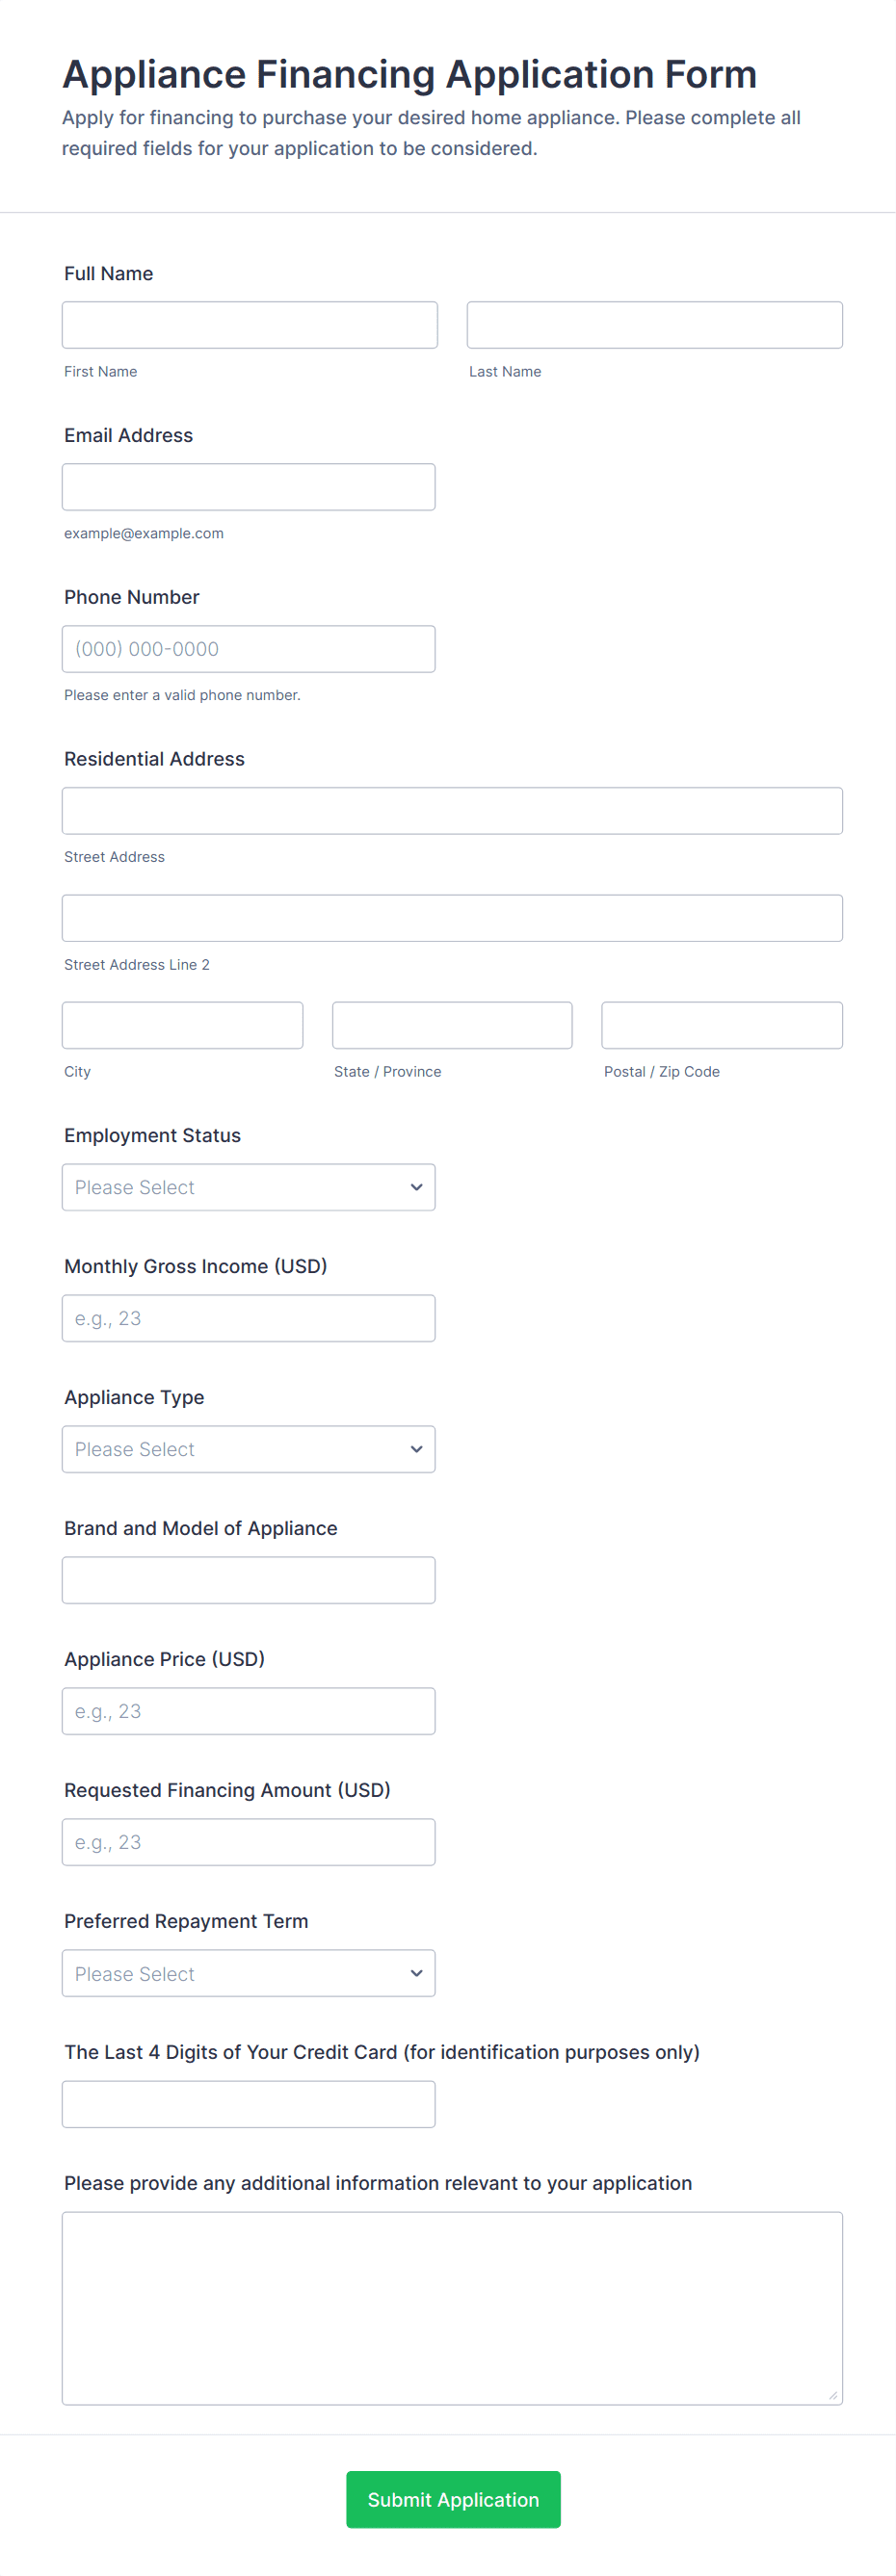The image size is (896, 2576).
Task: Focus the State / Province field
Action: (452, 1025)
